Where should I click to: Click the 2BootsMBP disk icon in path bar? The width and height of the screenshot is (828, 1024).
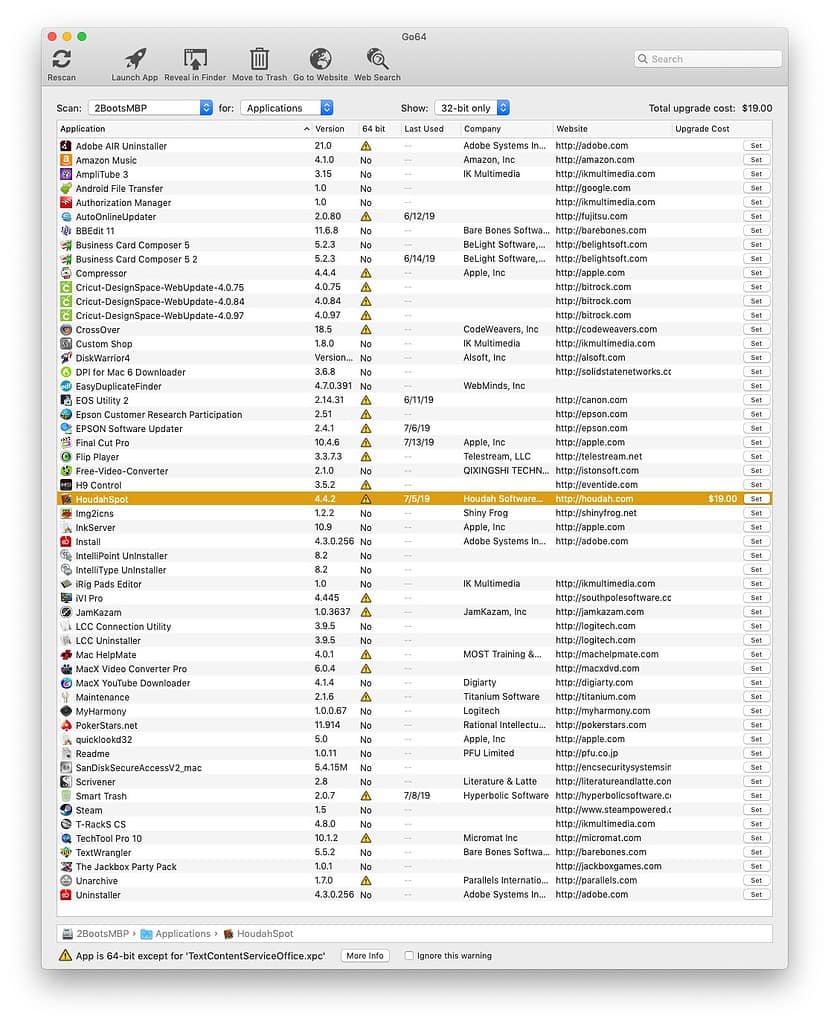point(67,934)
